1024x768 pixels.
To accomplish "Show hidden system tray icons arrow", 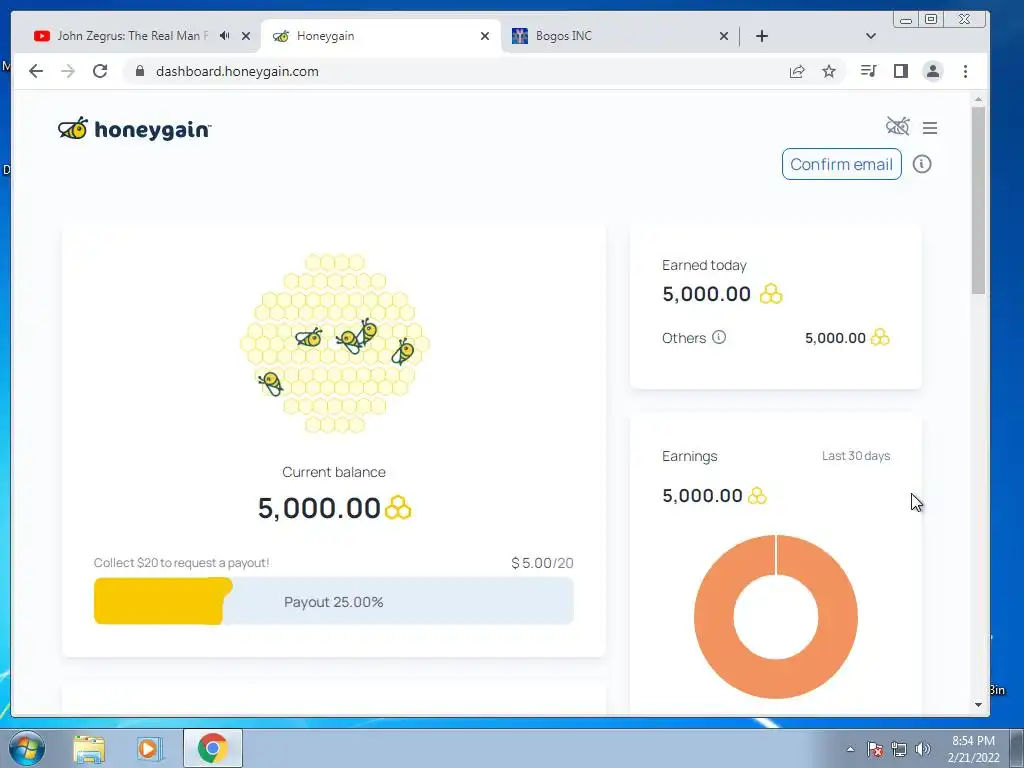I will 850,749.
